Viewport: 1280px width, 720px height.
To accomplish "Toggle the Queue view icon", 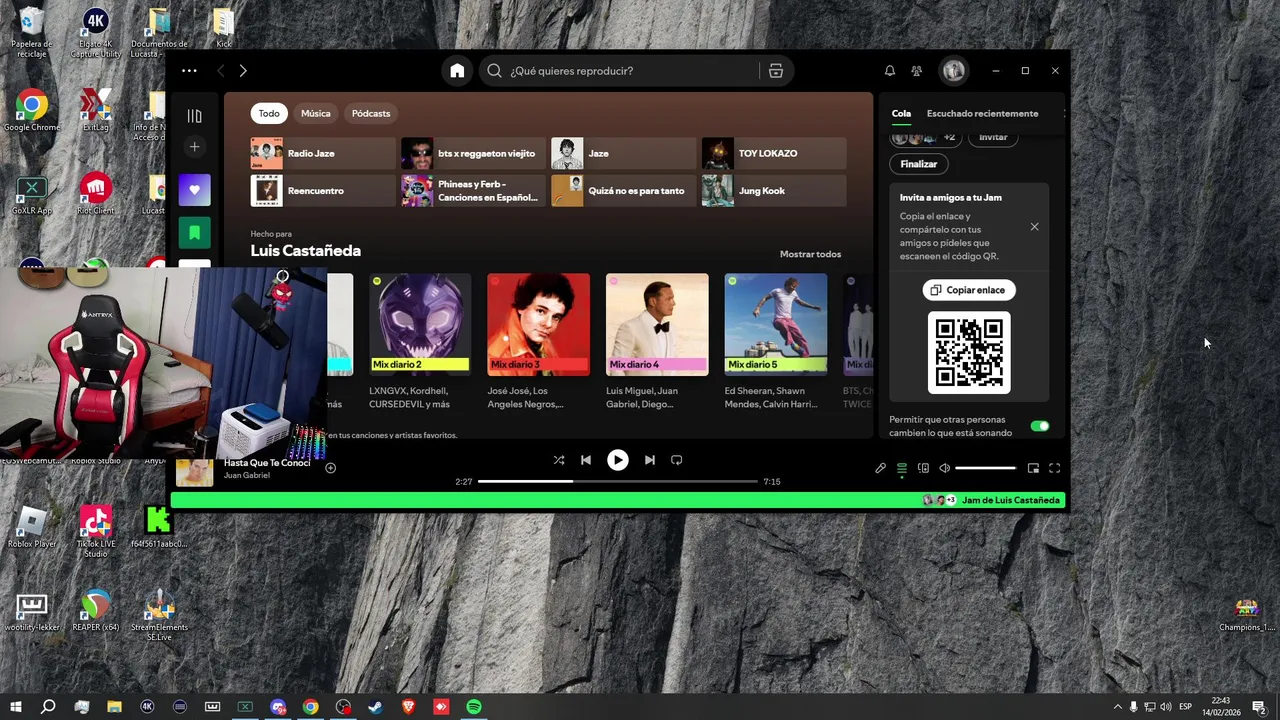I will pos(901,468).
